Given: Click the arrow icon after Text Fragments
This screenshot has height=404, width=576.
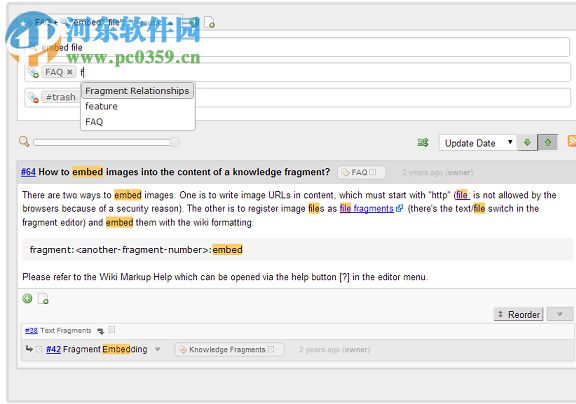Looking at the screenshot, I should pyautogui.click(x=100, y=331).
